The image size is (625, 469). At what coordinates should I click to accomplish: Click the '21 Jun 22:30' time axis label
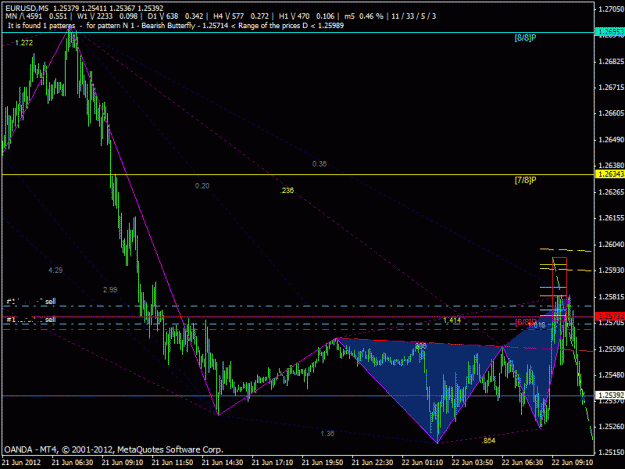coord(372,463)
